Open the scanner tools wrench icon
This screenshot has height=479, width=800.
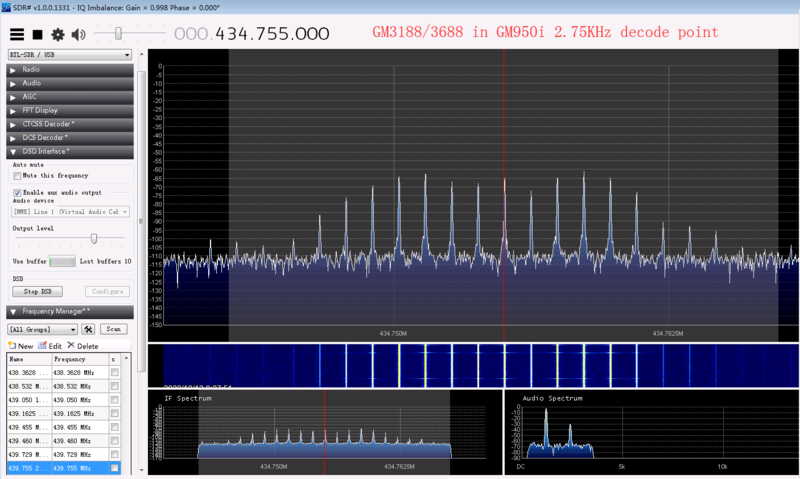point(88,330)
